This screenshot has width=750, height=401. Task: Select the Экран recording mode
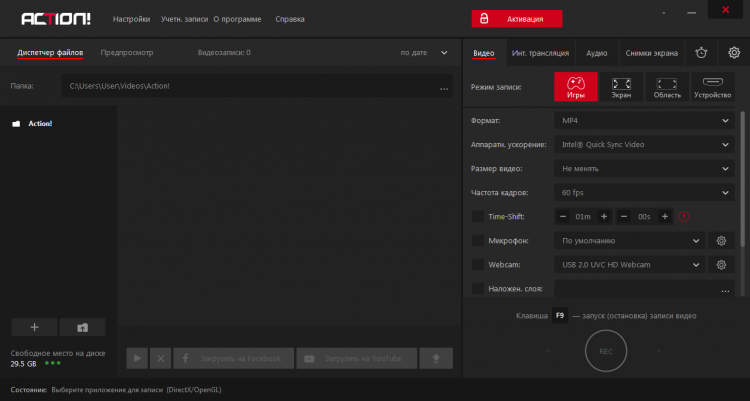(621, 87)
